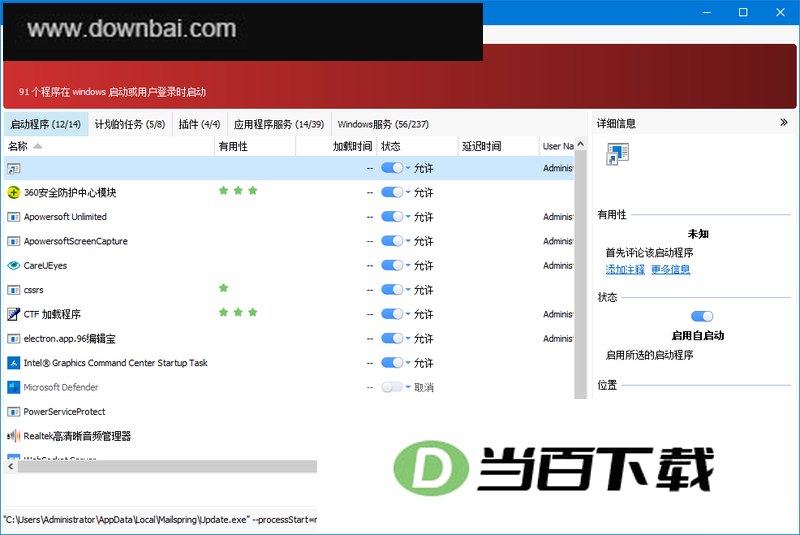Open status dropdown arrow for Microsoft Defender
Image resolution: width=800 pixels, height=535 pixels.
point(408,387)
